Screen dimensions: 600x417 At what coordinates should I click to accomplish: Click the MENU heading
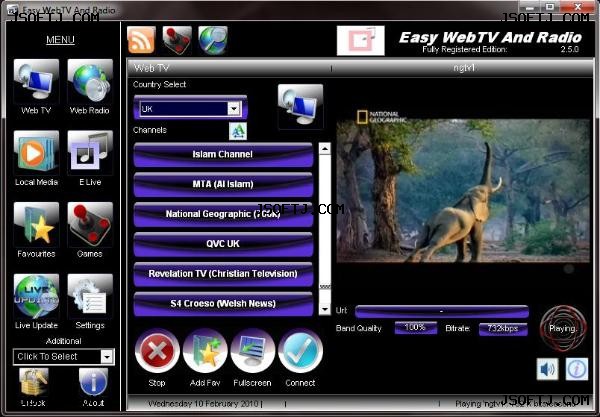60,40
